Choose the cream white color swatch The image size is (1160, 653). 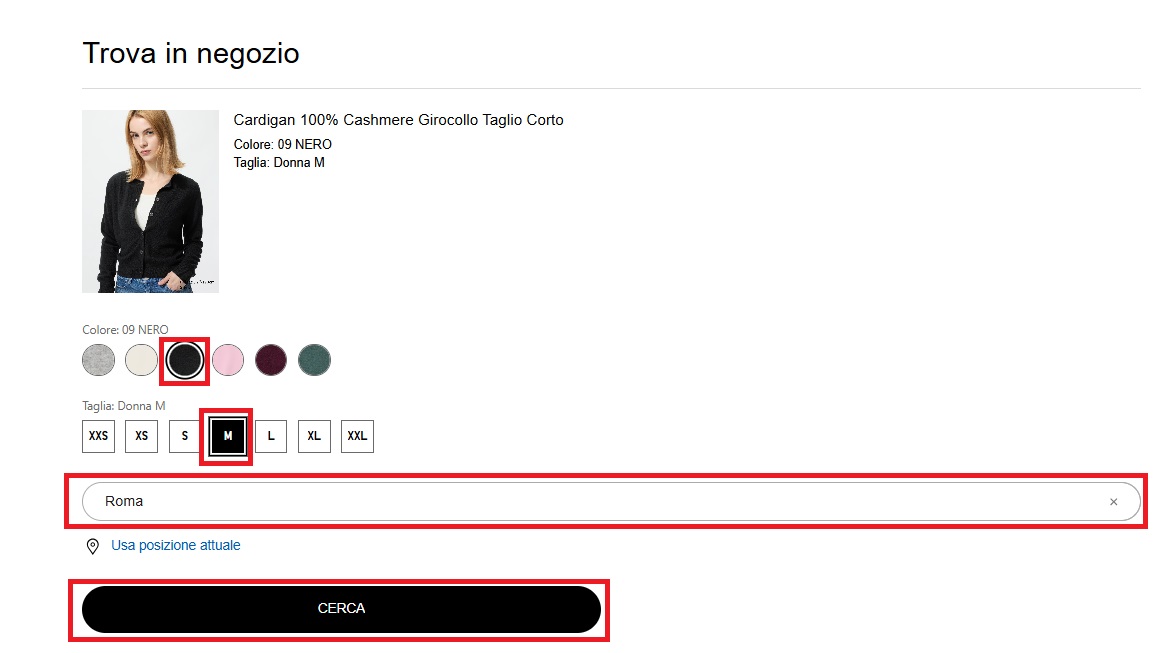pyautogui.click(x=141, y=360)
